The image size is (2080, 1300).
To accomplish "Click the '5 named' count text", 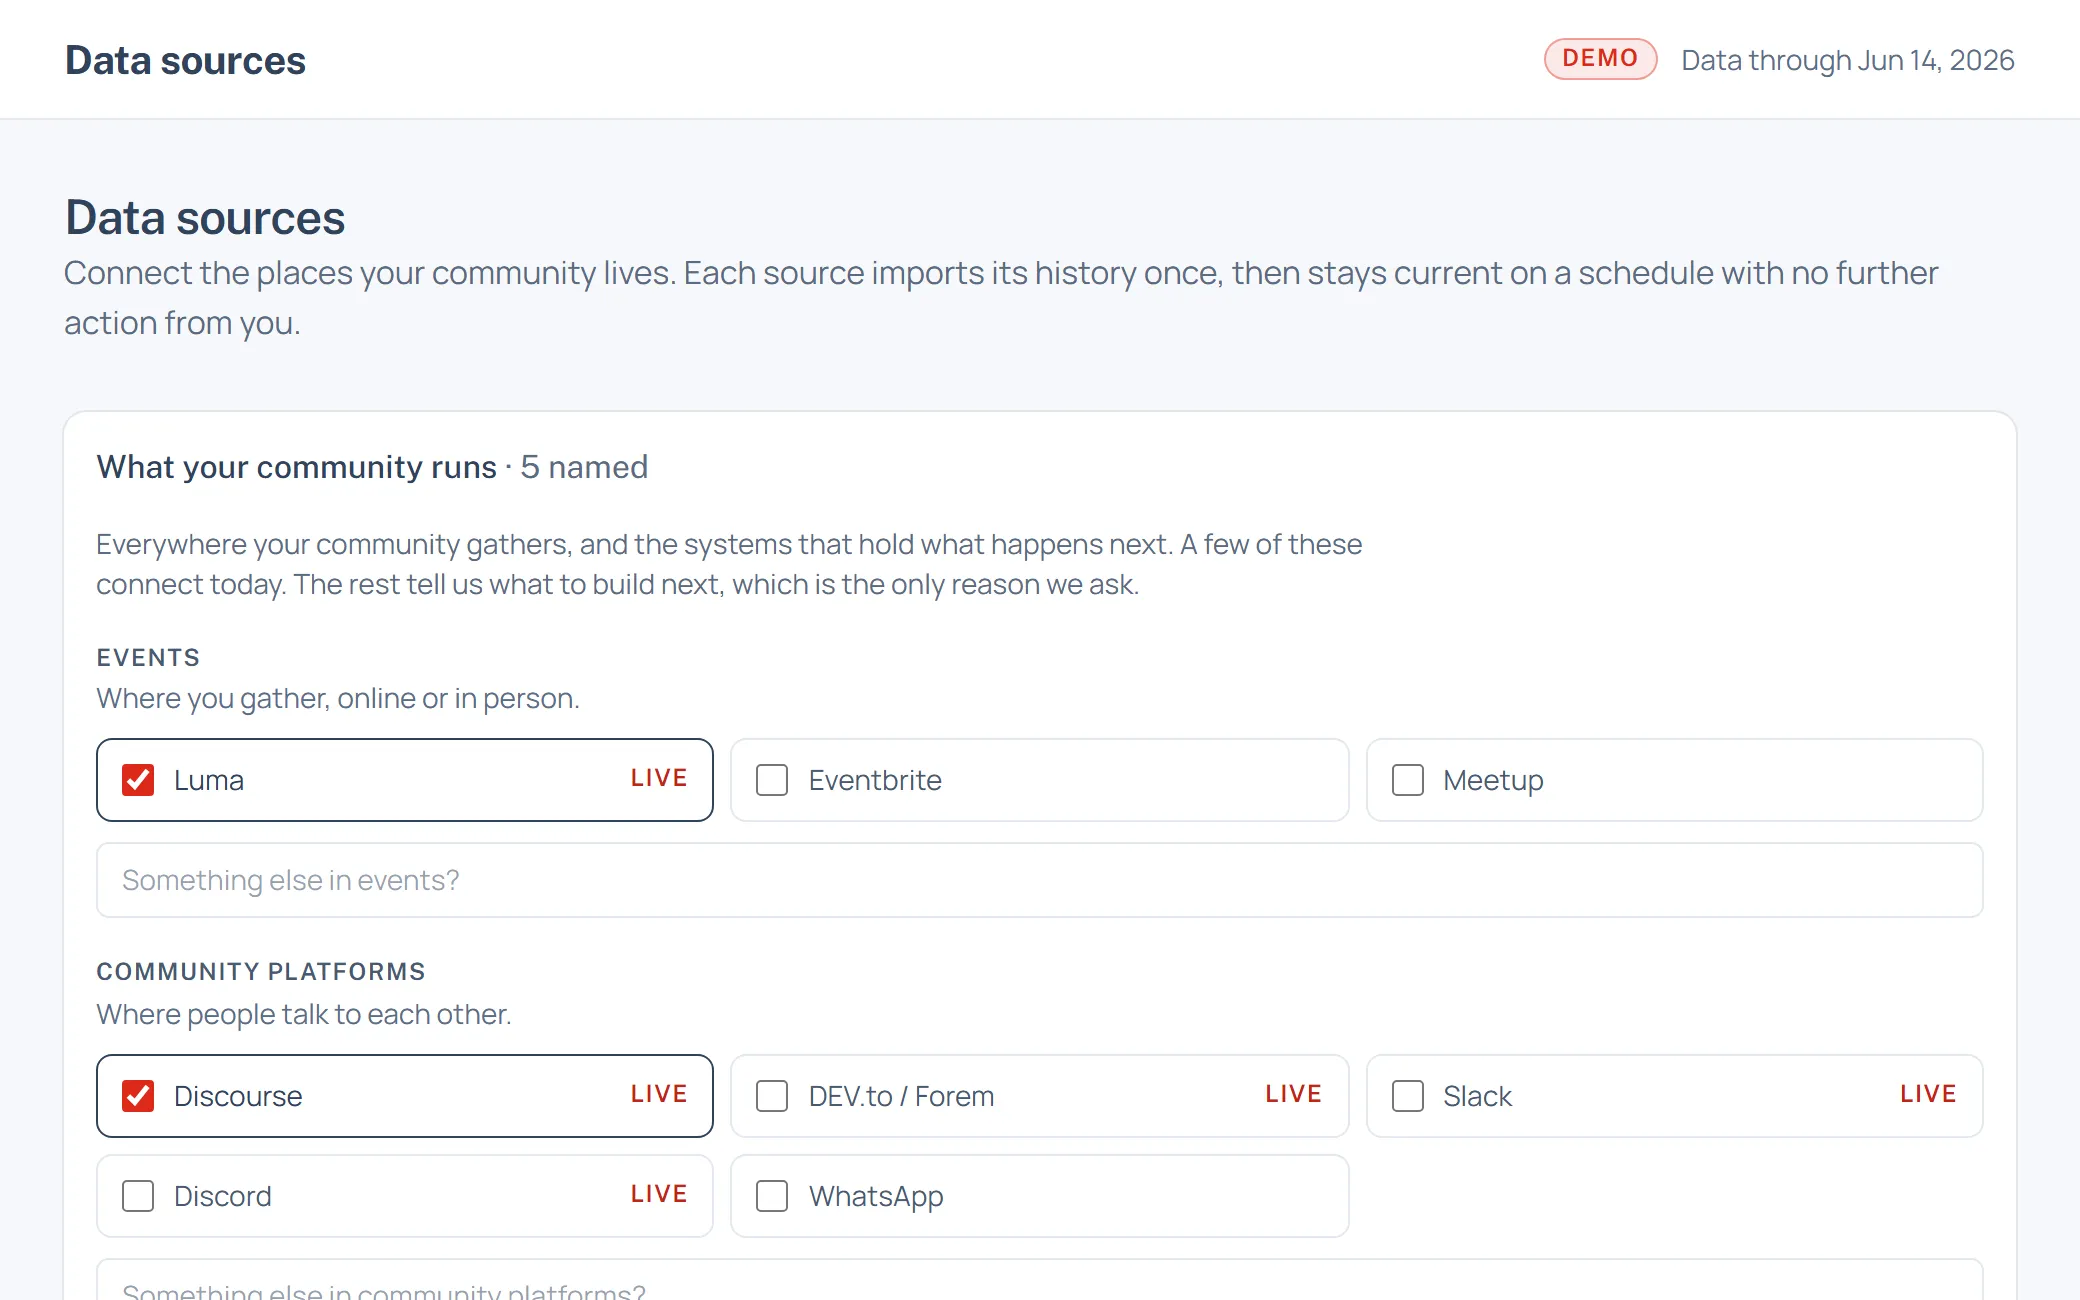I will click(584, 467).
